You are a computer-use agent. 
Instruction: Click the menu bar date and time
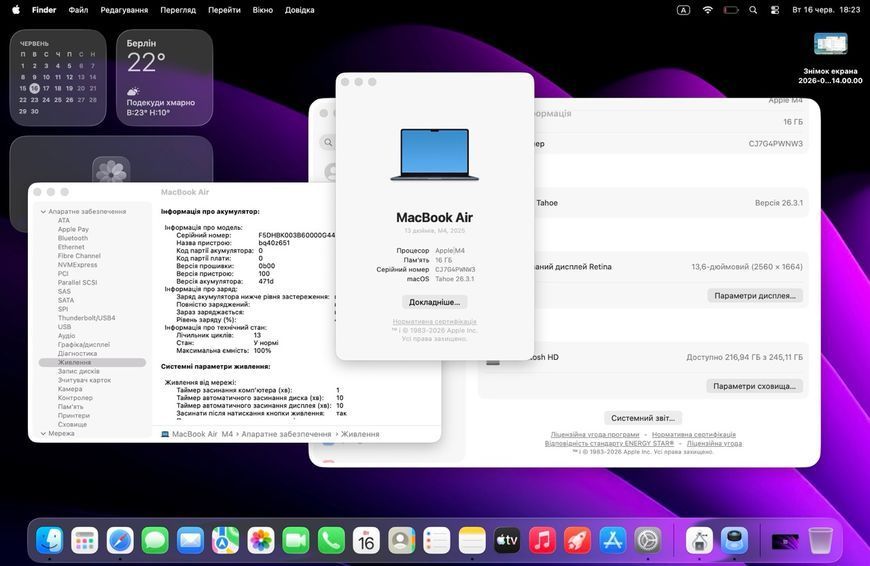[826, 10]
